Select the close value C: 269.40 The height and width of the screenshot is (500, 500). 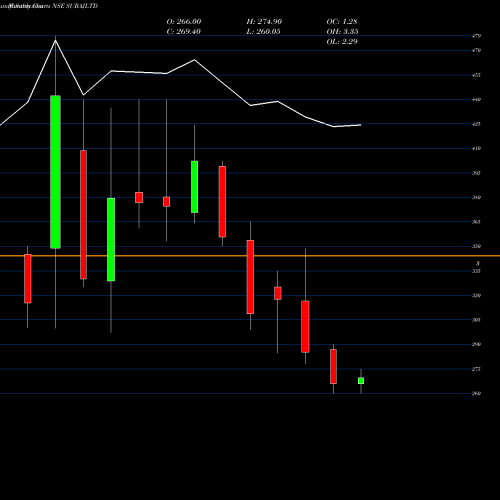(x=184, y=31)
